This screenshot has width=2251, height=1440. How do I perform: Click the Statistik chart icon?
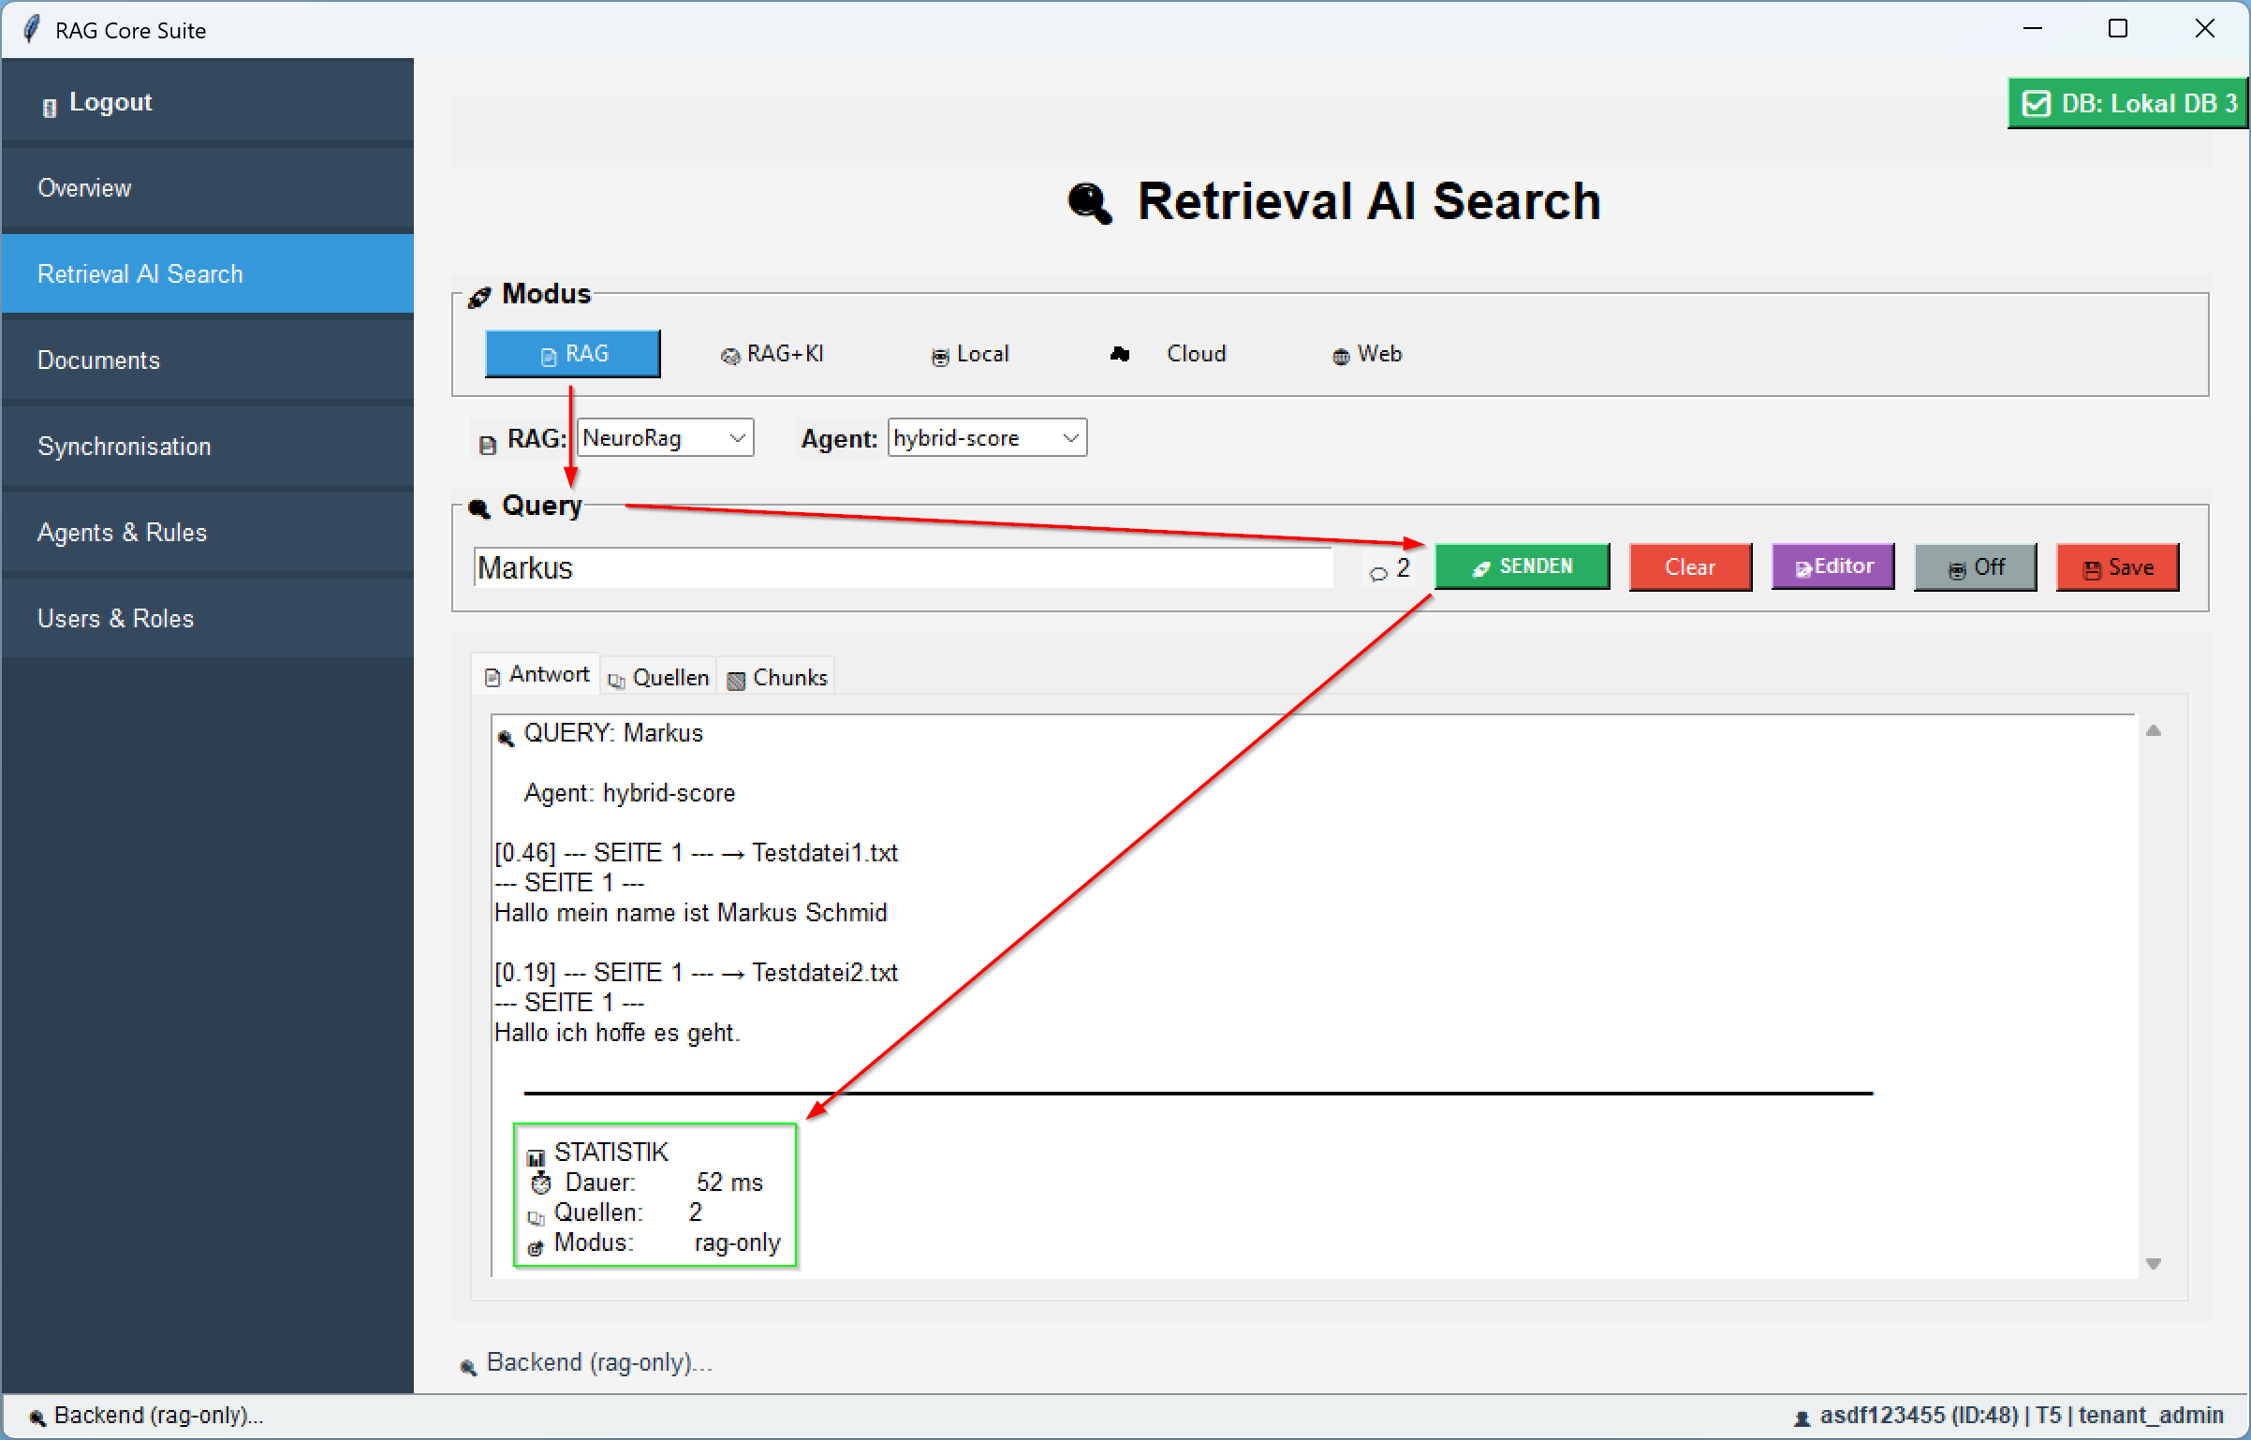pyautogui.click(x=536, y=1157)
